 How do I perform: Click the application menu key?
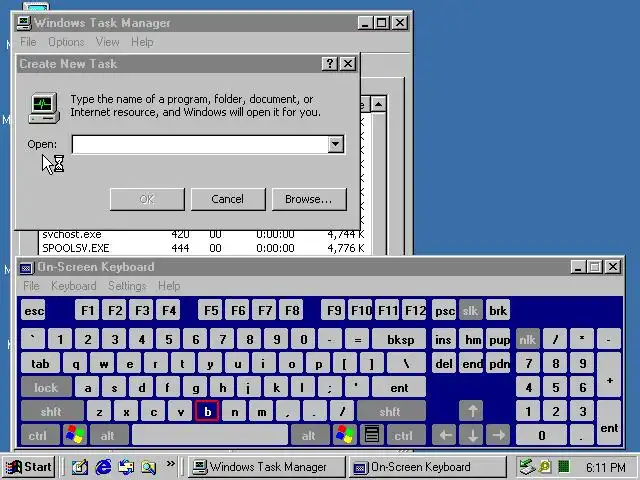pyautogui.click(x=371, y=435)
